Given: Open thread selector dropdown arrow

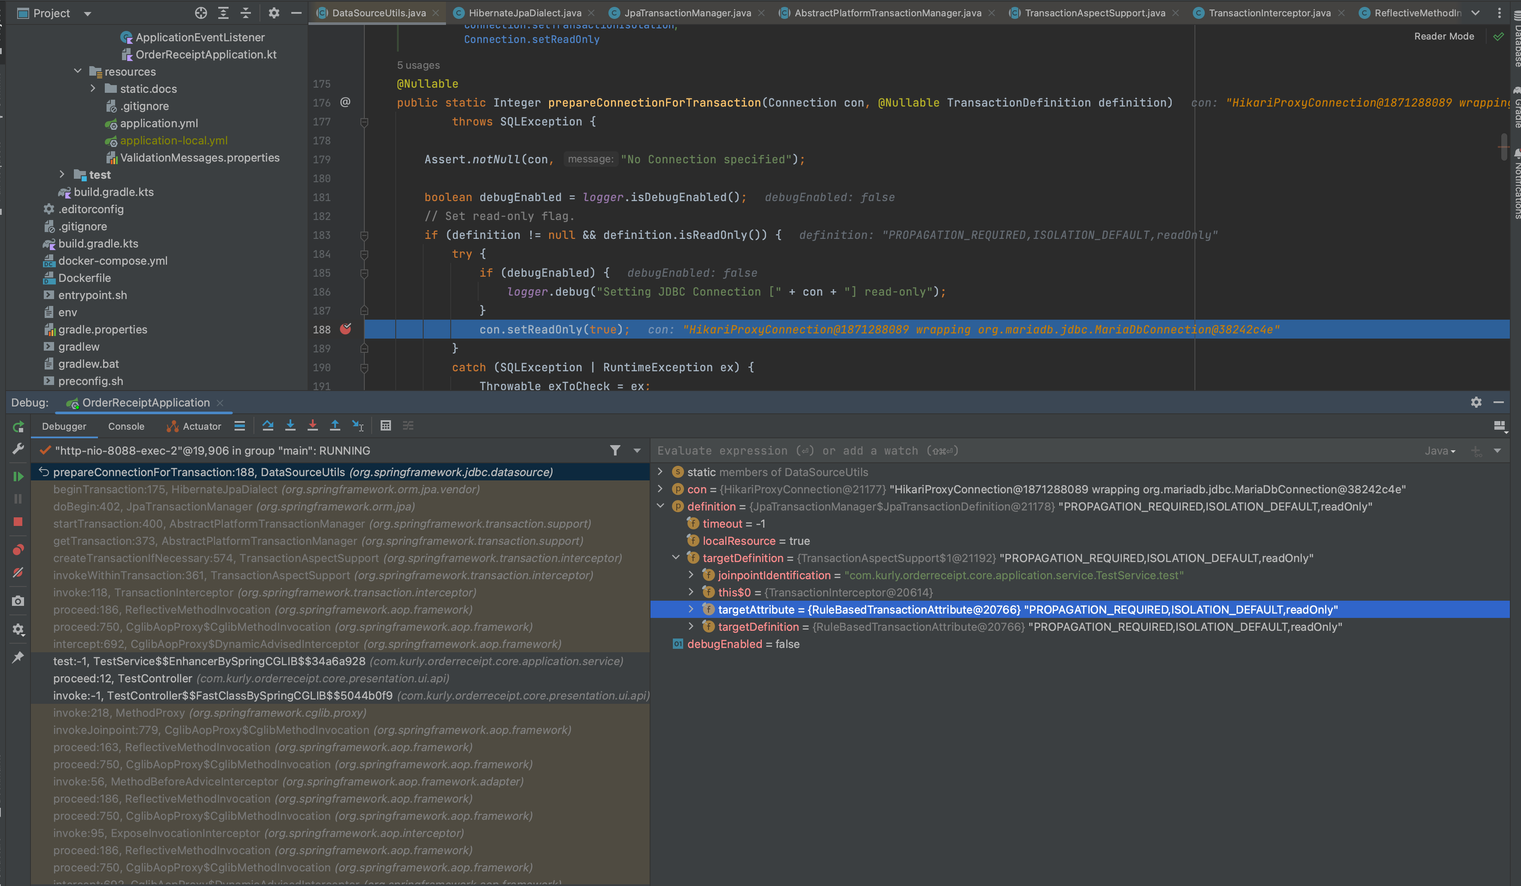Looking at the screenshot, I should click(x=637, y=451).
